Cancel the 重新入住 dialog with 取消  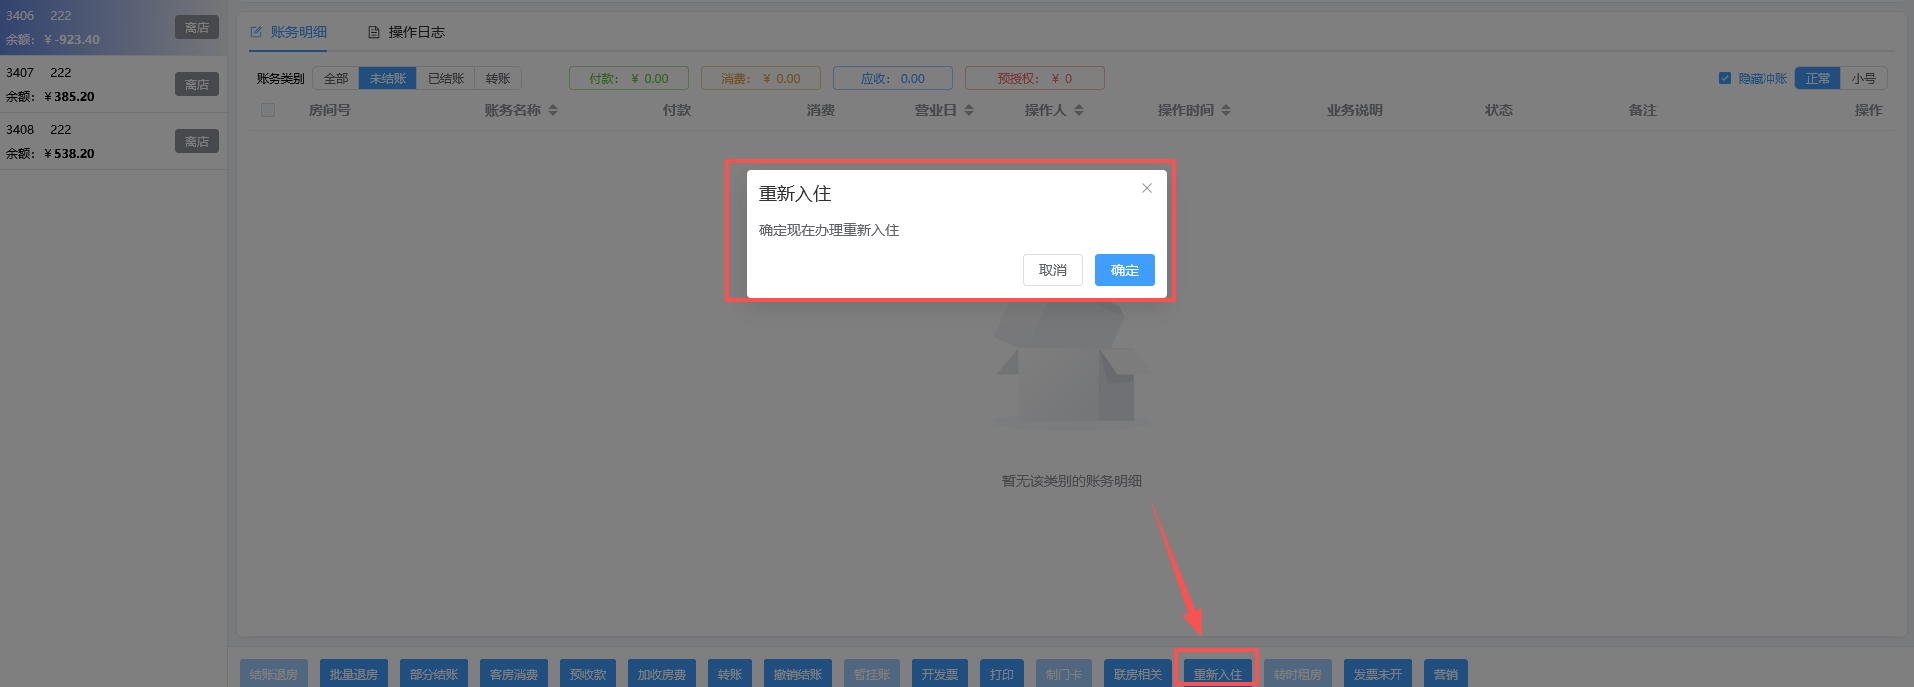point(1052,270)
